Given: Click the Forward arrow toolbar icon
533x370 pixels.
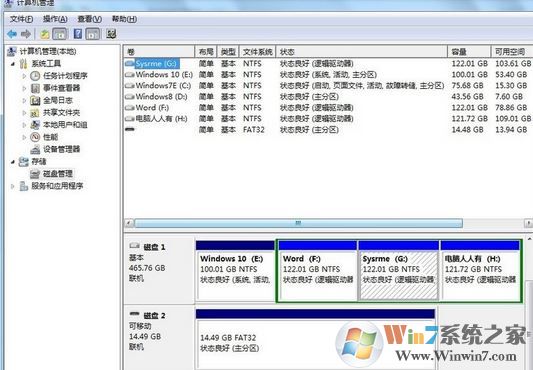Looking at the screenshot, I should [x=26, y=34].
